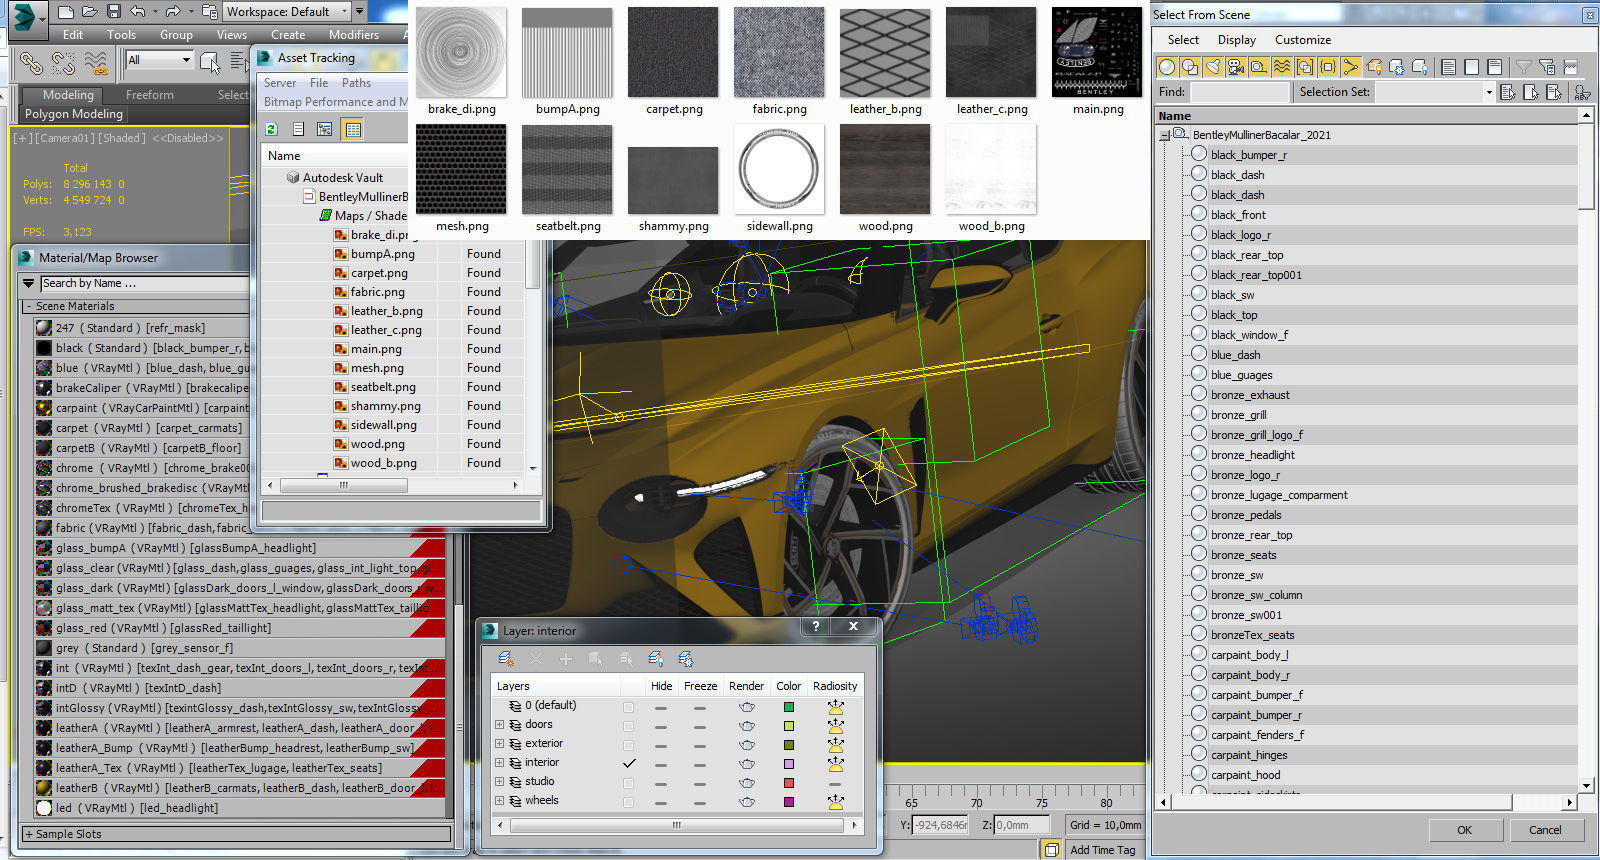Open a file with the Open File icon

pyautogui.click(x=90, y=12)
